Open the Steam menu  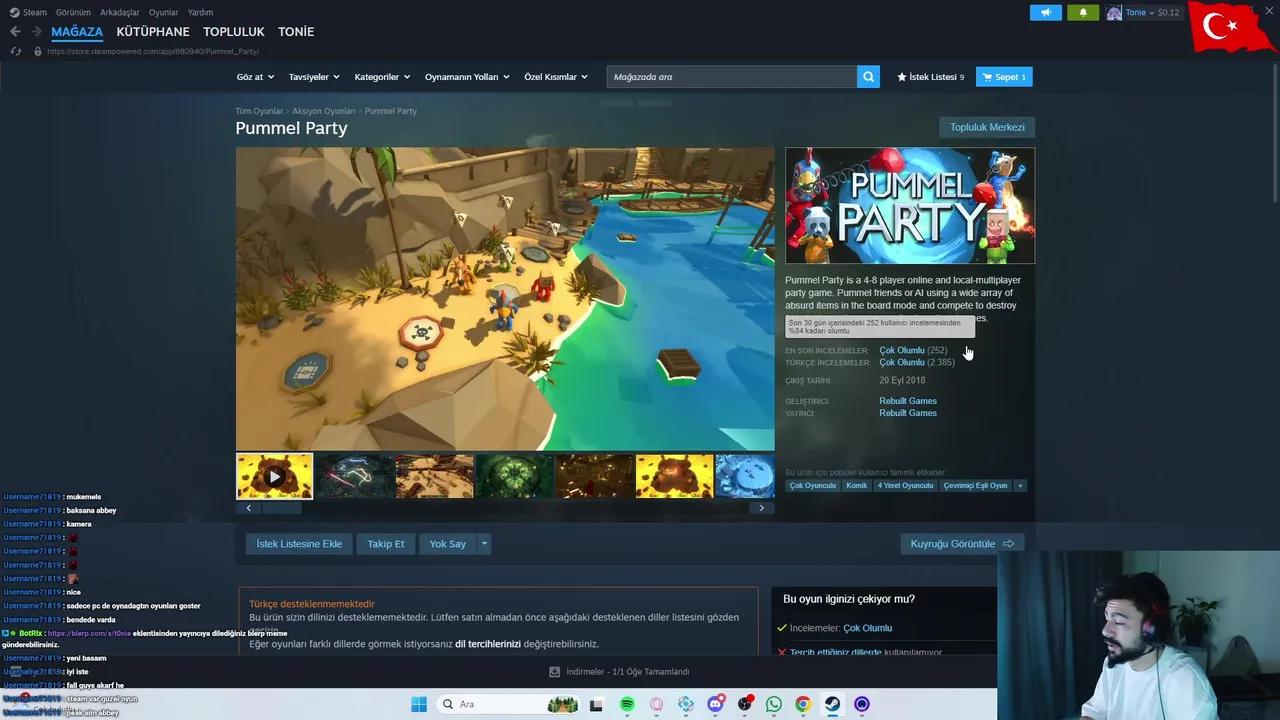click(29, 12)
